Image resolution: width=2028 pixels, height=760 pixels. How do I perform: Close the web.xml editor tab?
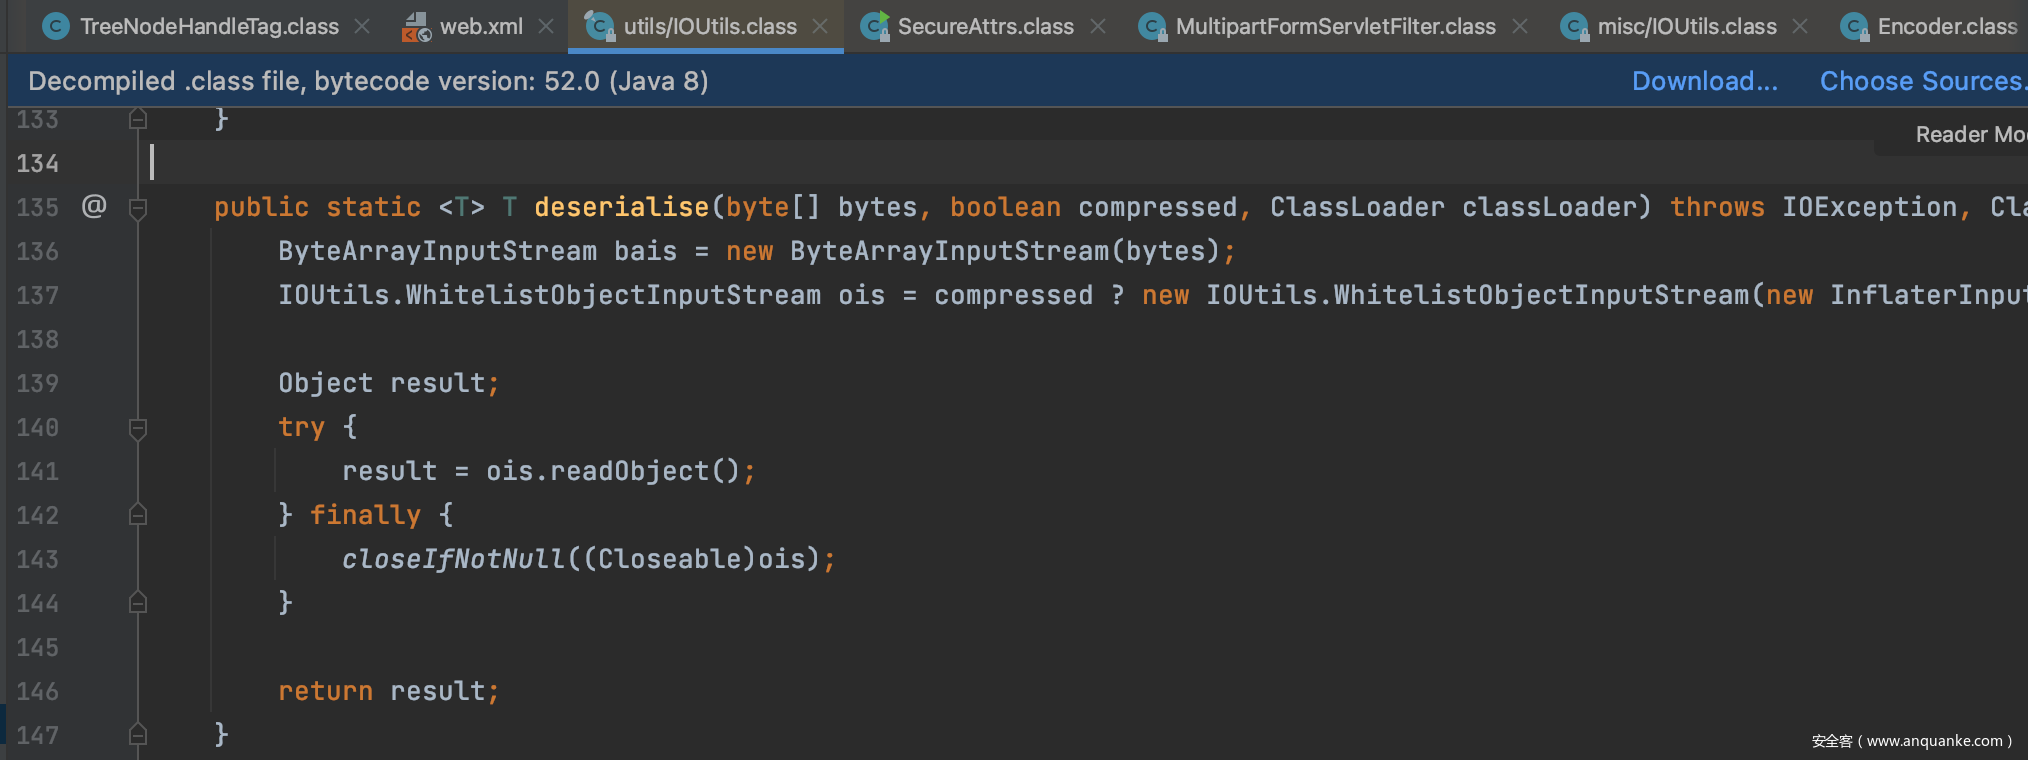546,27
